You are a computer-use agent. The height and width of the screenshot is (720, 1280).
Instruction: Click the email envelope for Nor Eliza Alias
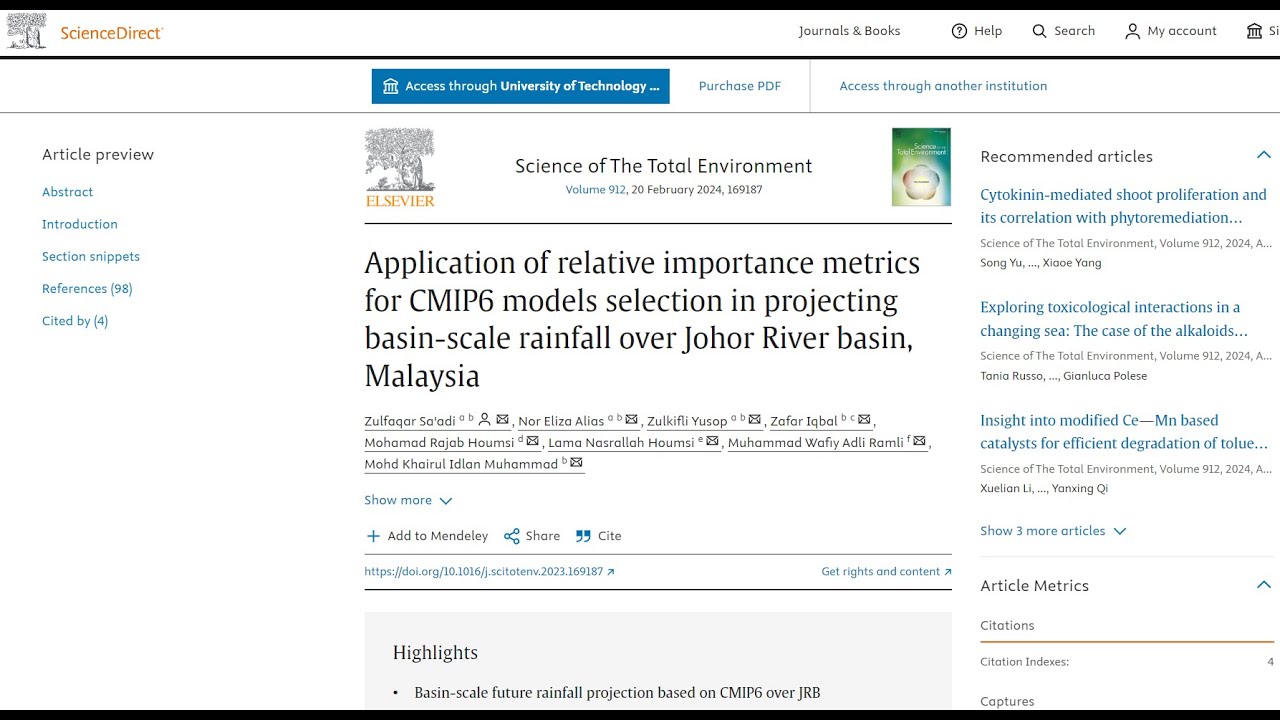631,420
